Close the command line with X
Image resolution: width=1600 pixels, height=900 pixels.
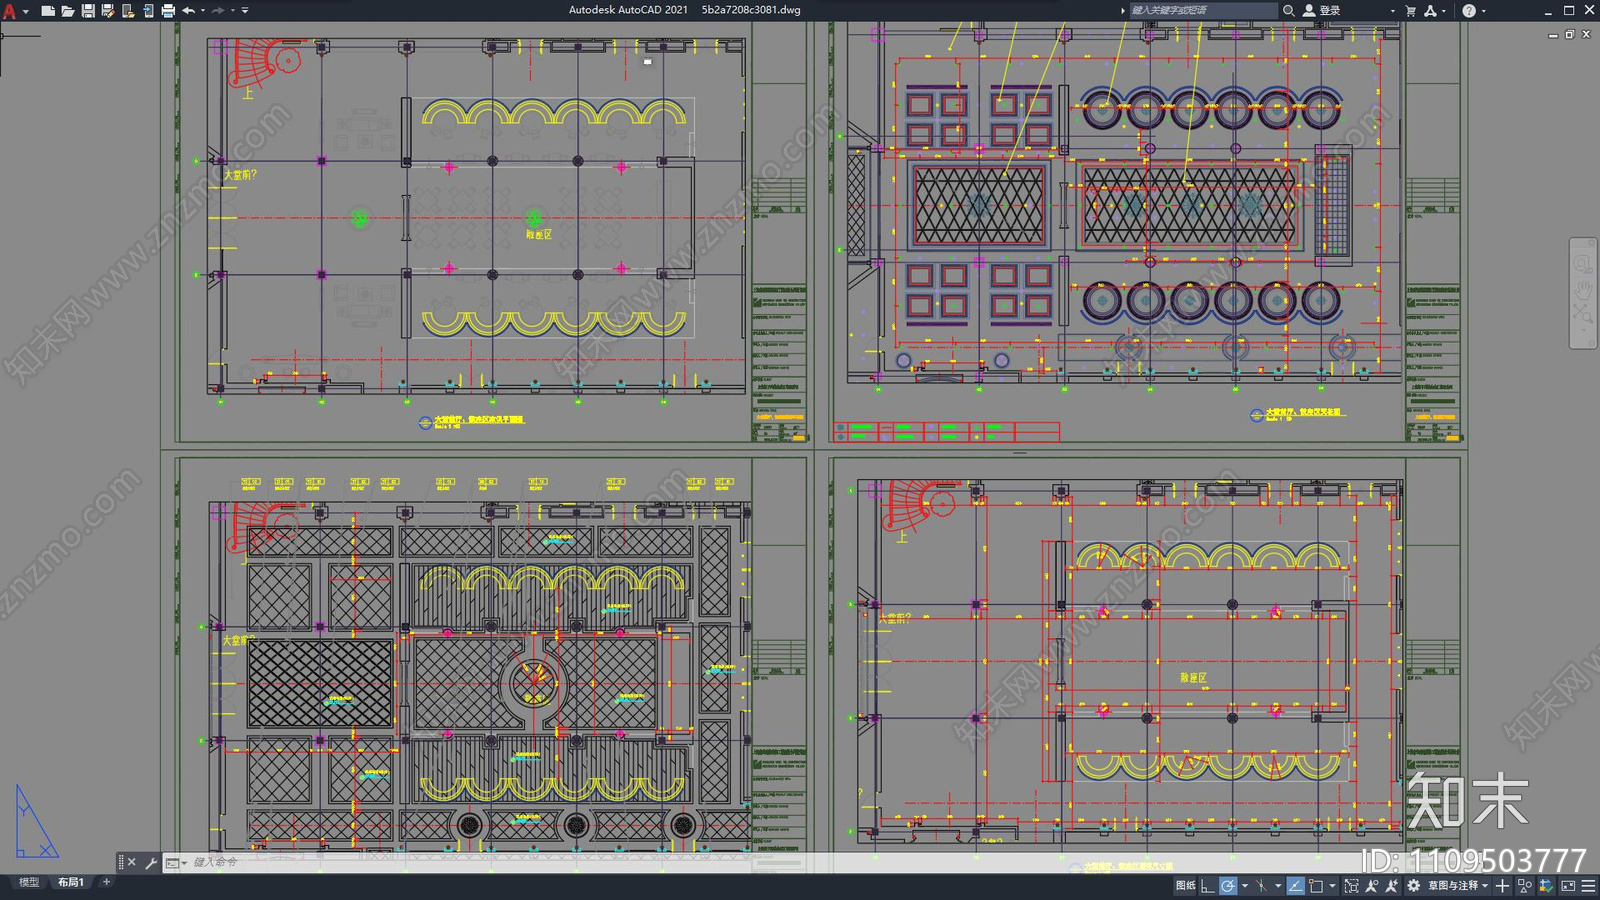(132, 862)
